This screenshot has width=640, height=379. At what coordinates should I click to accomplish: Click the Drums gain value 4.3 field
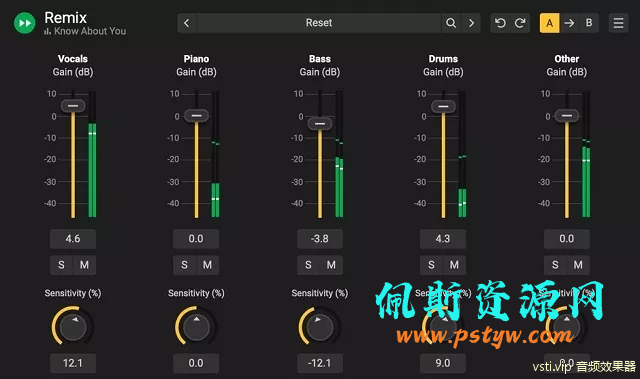coord(443,239)
